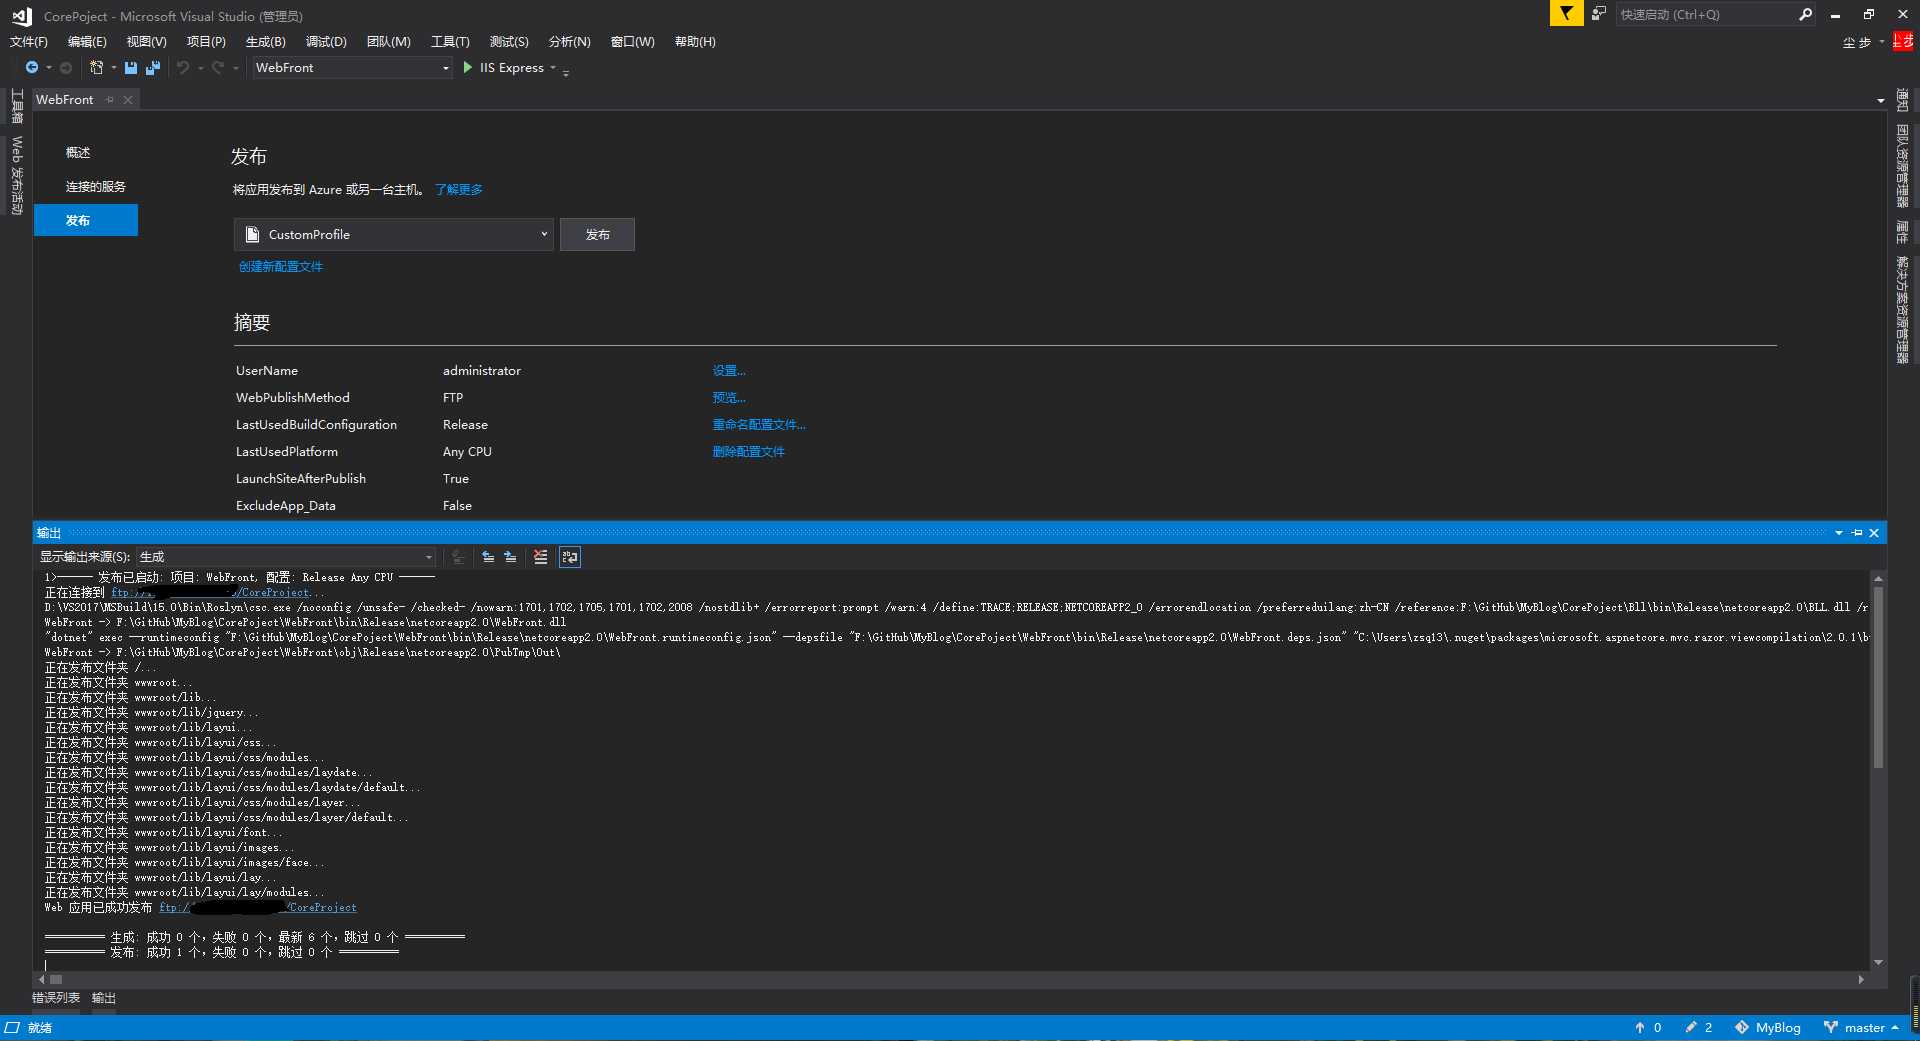The width and height of the screenshot is (1920, 1041).
Task: Expand the new project icon dropdown arrow
Action: pos(113,67)
